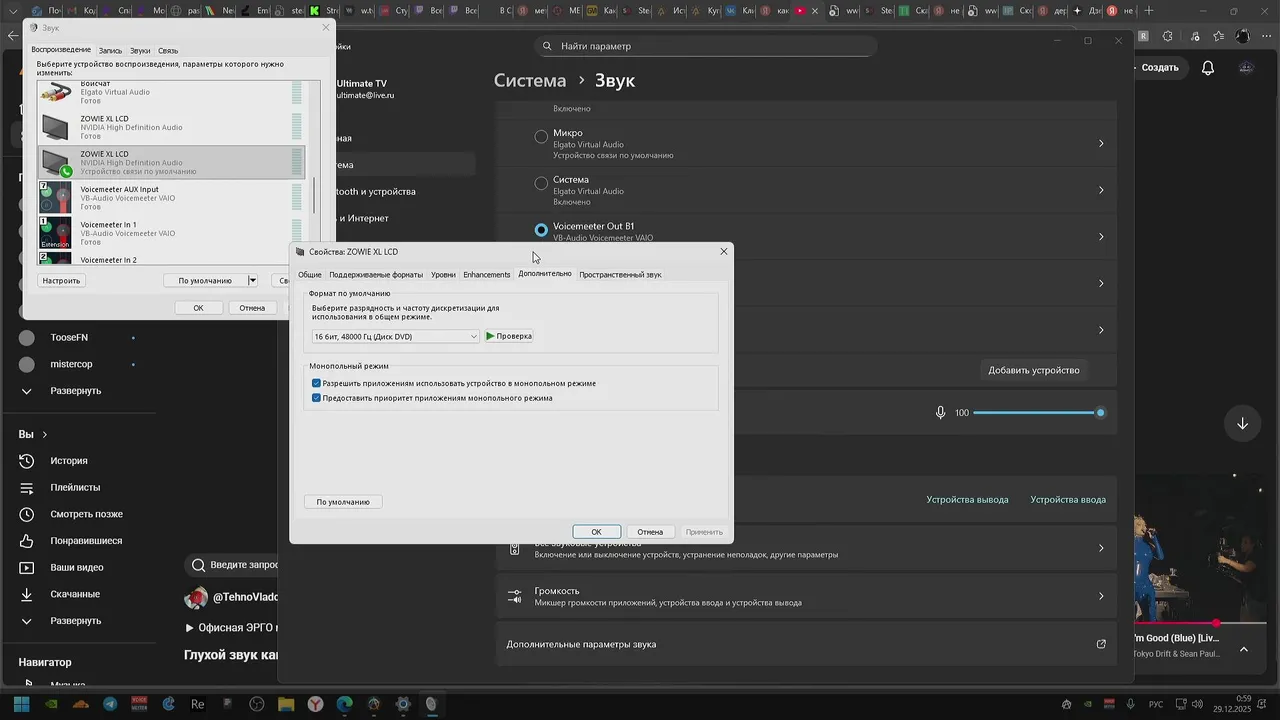Click the Настроить button
1280x720 pixels.
pyautogui.click(x=61, y=281)
